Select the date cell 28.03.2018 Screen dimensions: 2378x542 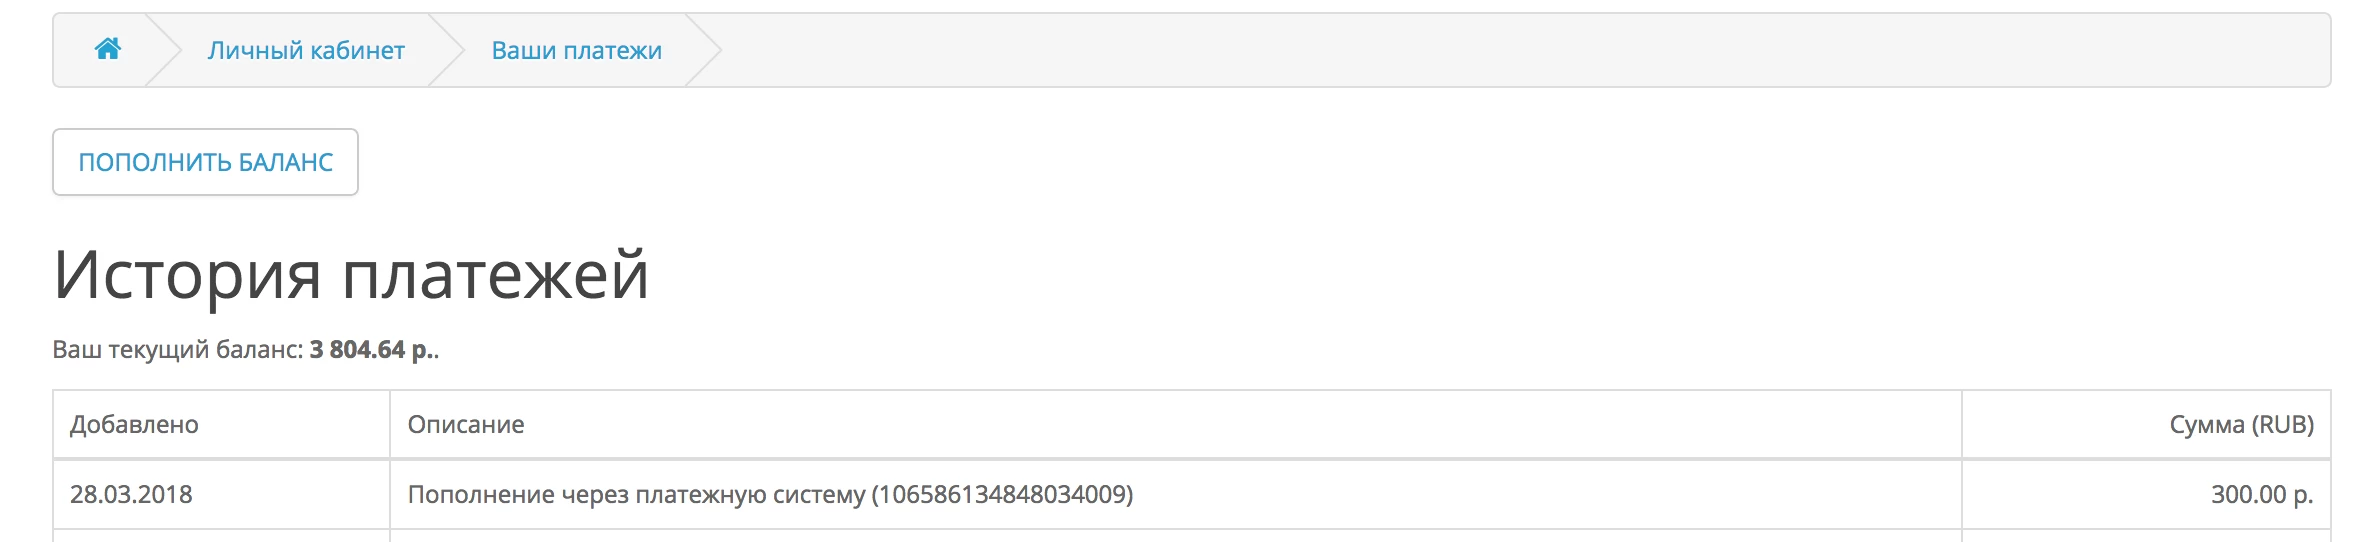(x=131, y=494)
